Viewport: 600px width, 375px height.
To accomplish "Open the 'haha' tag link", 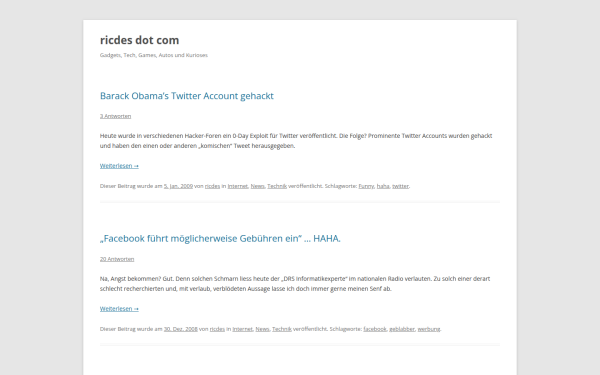I will [383, 186].
